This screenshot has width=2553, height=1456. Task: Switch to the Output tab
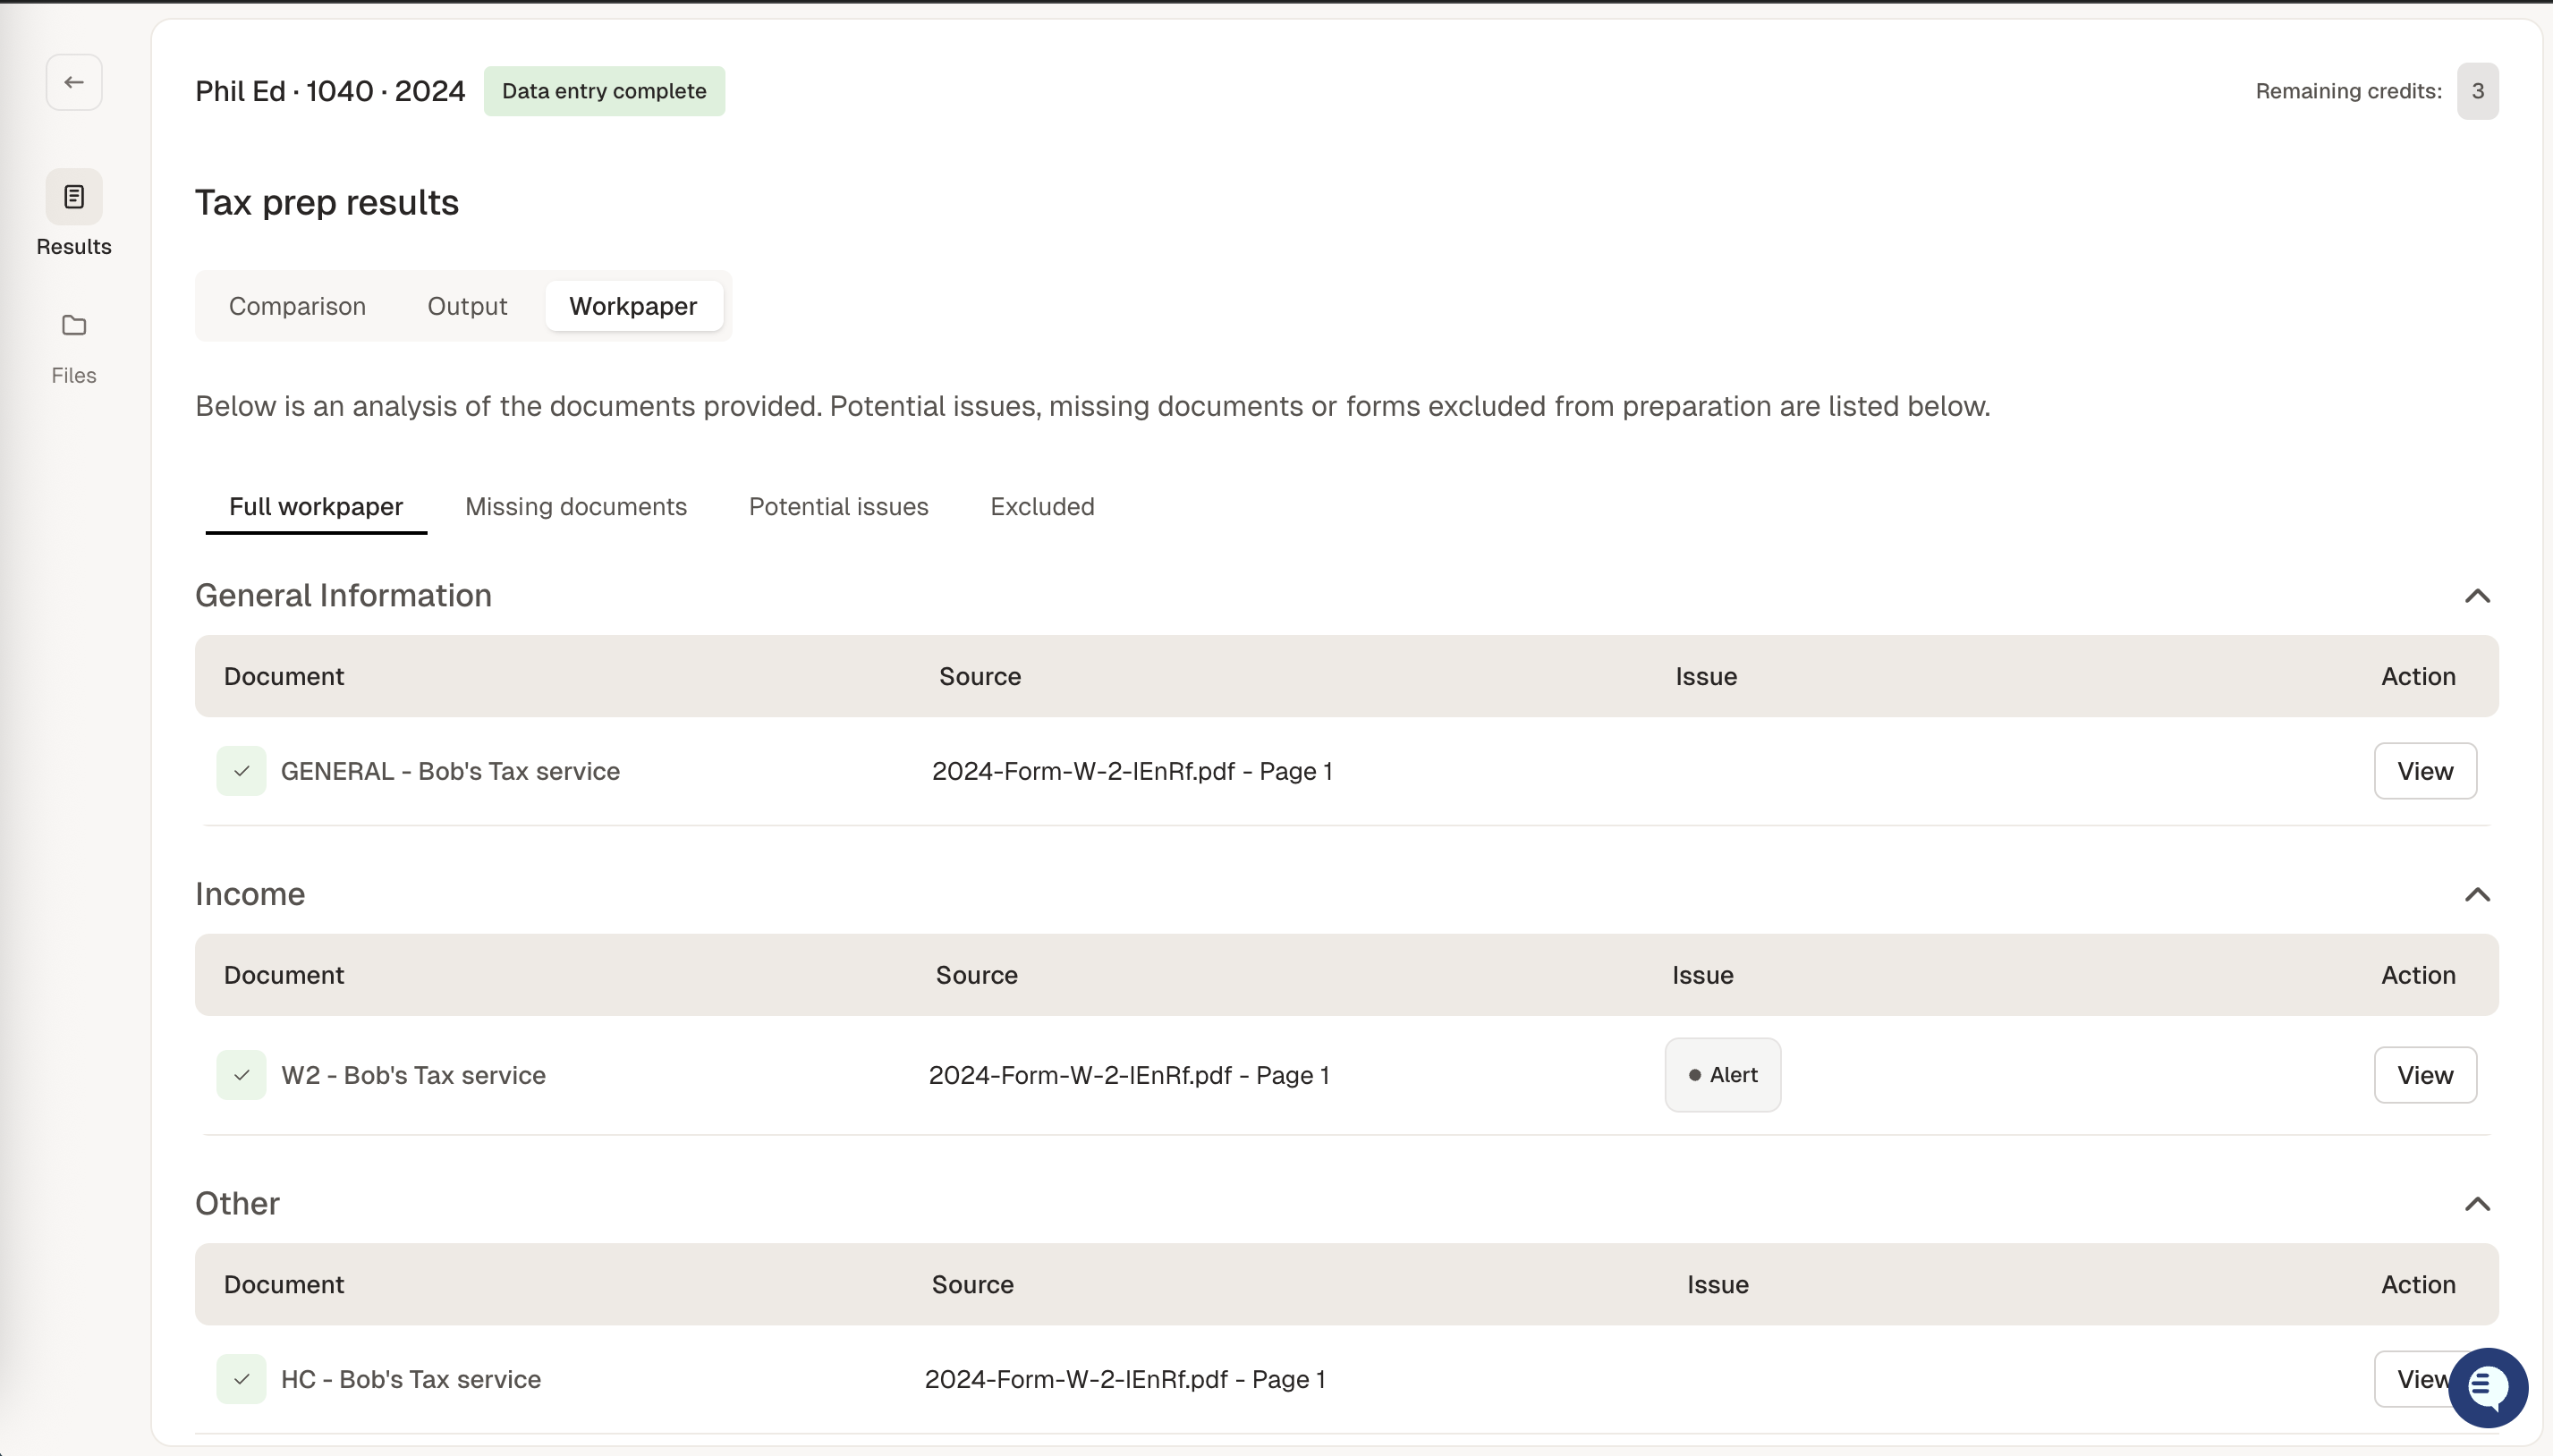tap(467, 306)
